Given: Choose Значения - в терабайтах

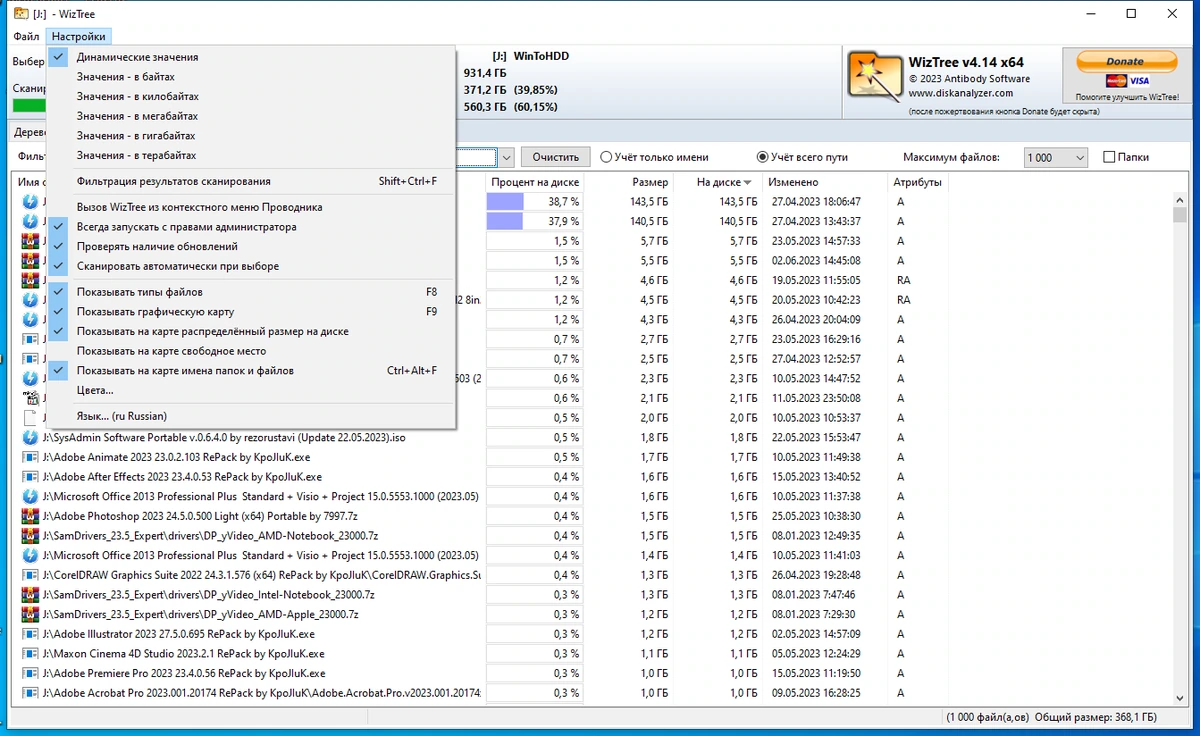Looking at the screenshot, I should [x=251, y=155].
